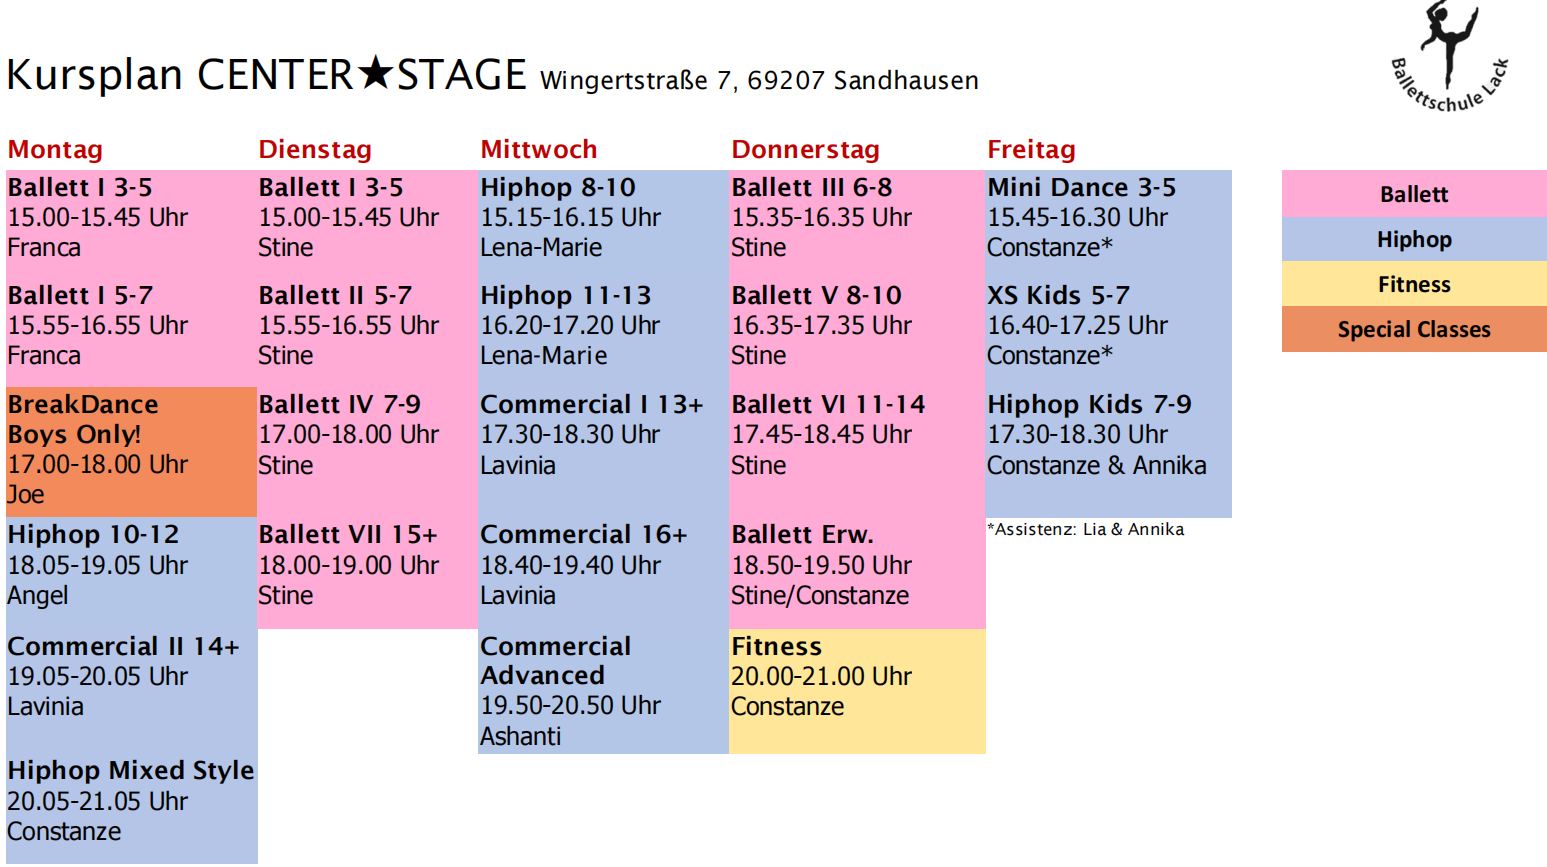Click the Montag column header
Image resolution: width=1547 pixels, height=867 pixels.
pyautogui.click(x=55, y=150)
